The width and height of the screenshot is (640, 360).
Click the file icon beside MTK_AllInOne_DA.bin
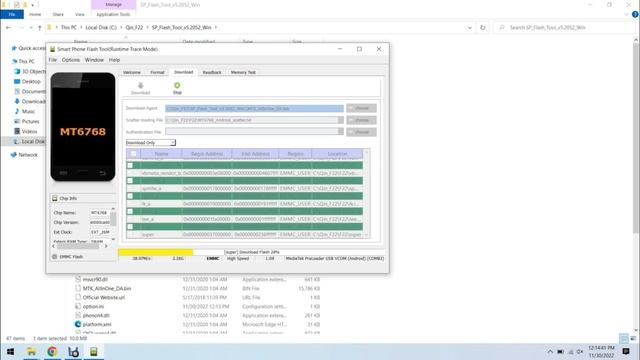tap(78, 288)
